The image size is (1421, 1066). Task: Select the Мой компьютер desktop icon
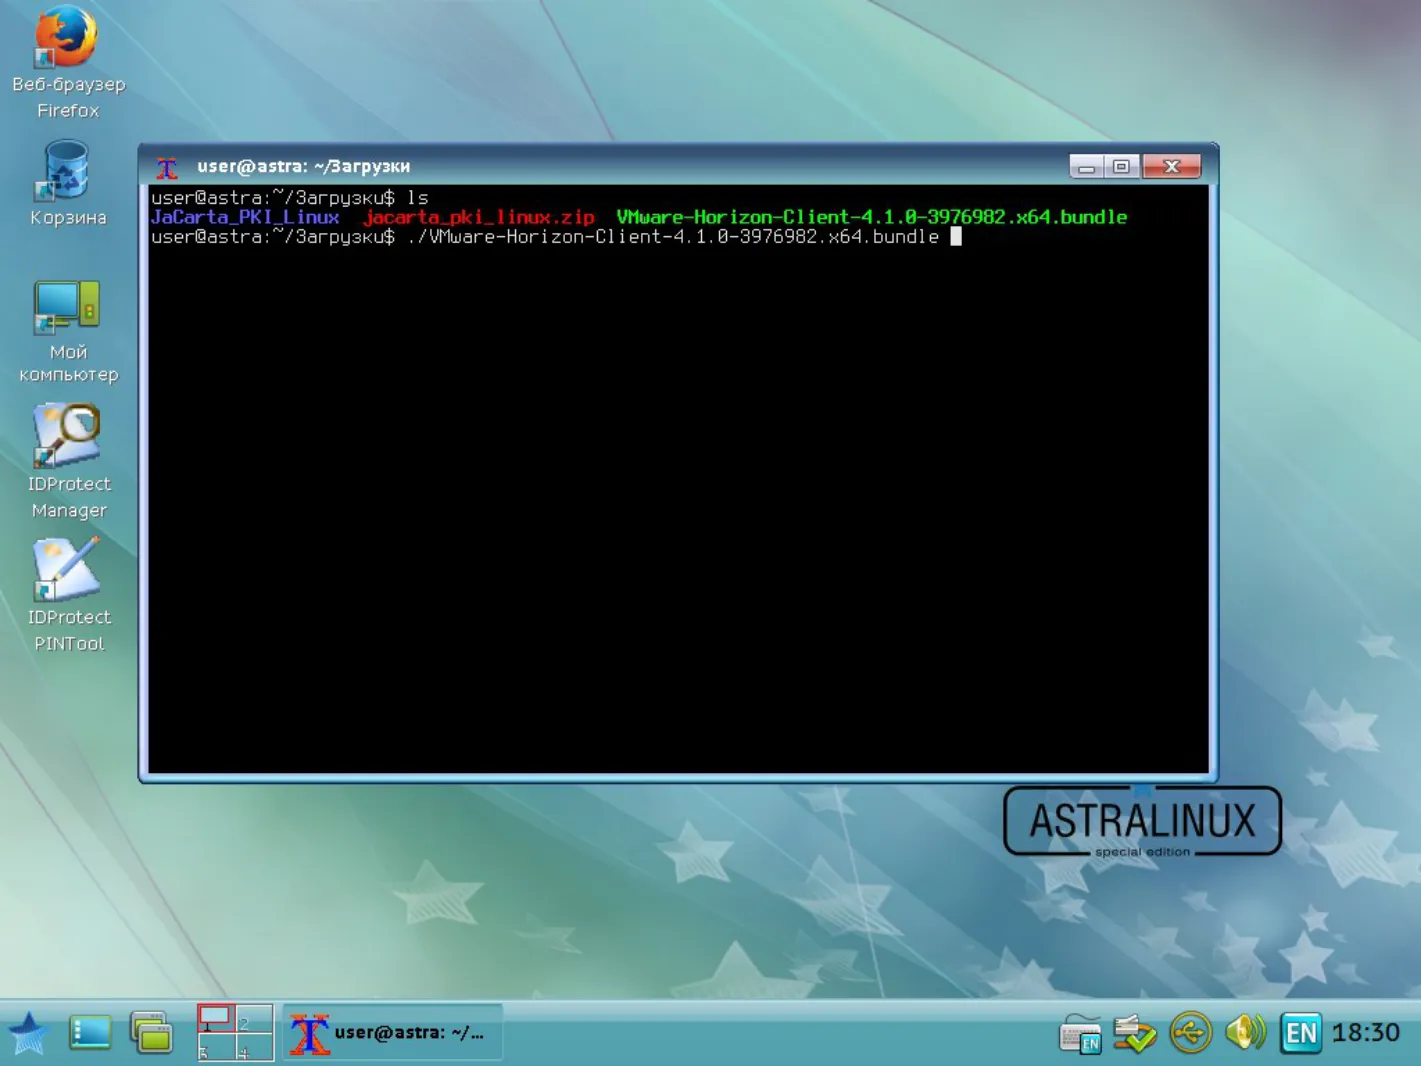point(68,331)
